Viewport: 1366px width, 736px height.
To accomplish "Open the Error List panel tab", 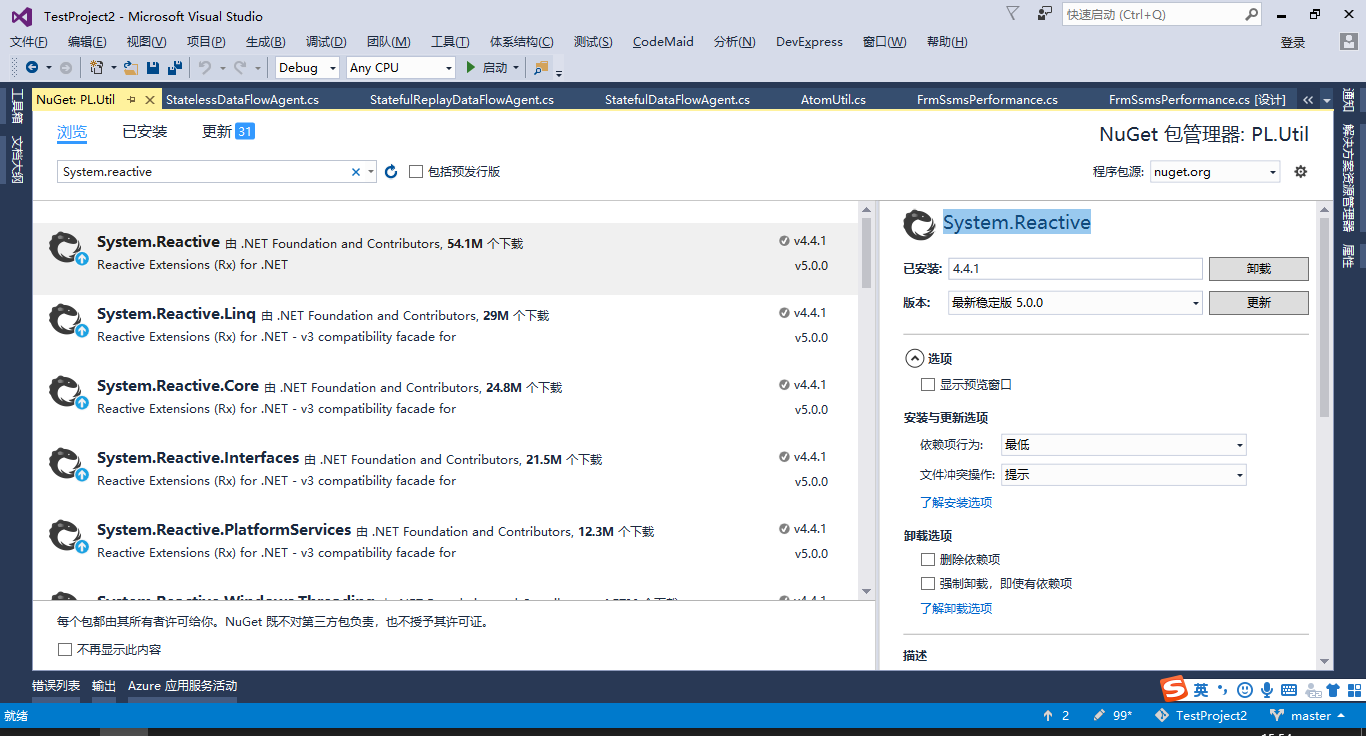I will [56, 686].
